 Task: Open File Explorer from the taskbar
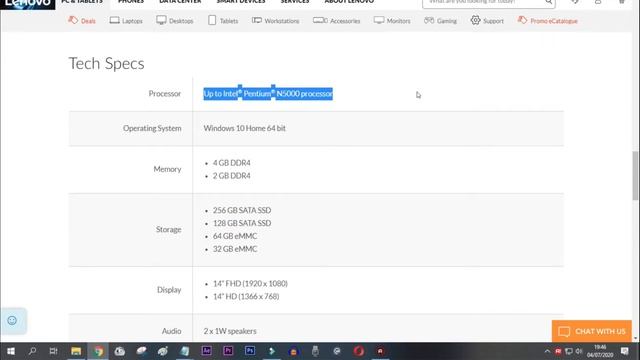click(x=76, y=351)
